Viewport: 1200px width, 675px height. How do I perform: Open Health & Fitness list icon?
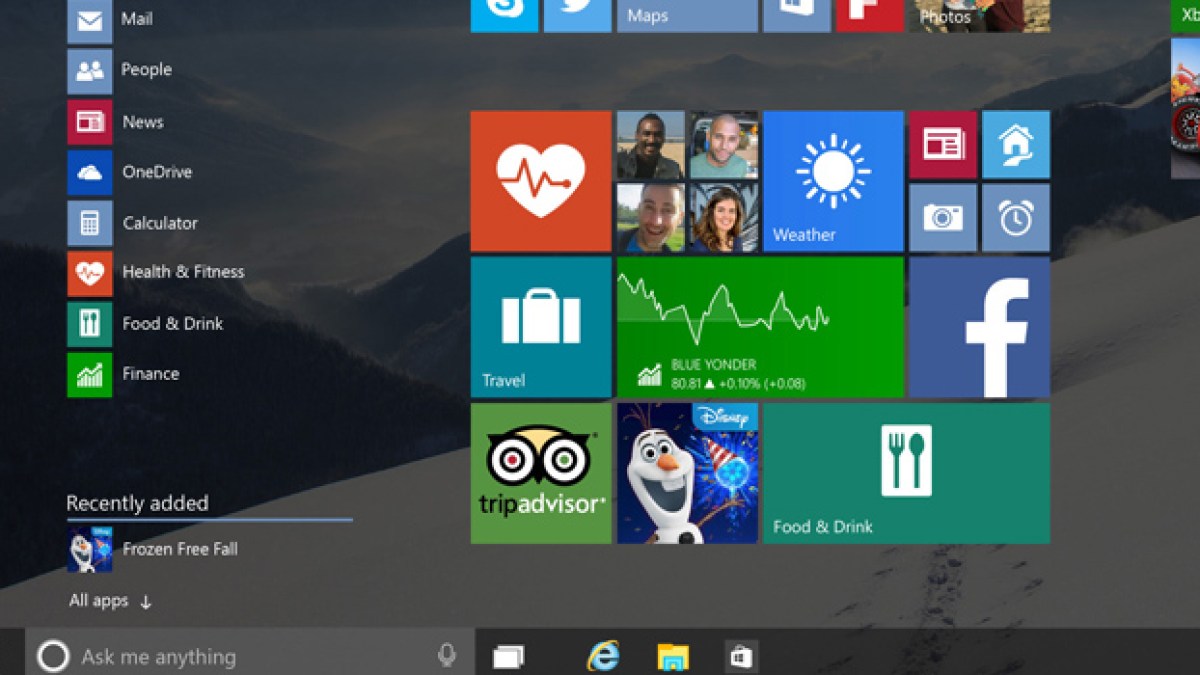click(90, 273)
